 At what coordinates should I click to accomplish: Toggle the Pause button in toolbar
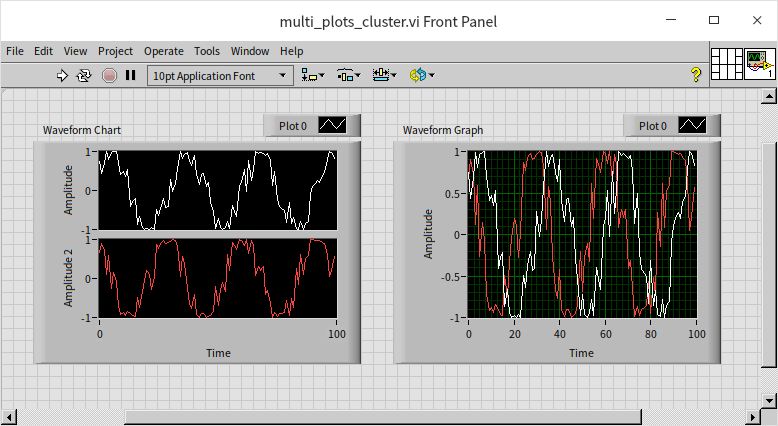[x=130, y=75]
